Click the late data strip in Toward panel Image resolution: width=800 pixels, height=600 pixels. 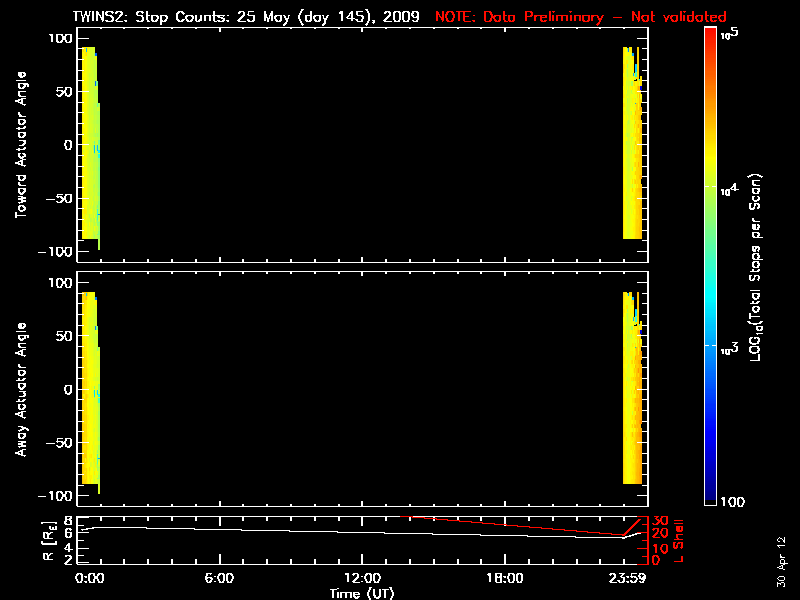point(633,143)
